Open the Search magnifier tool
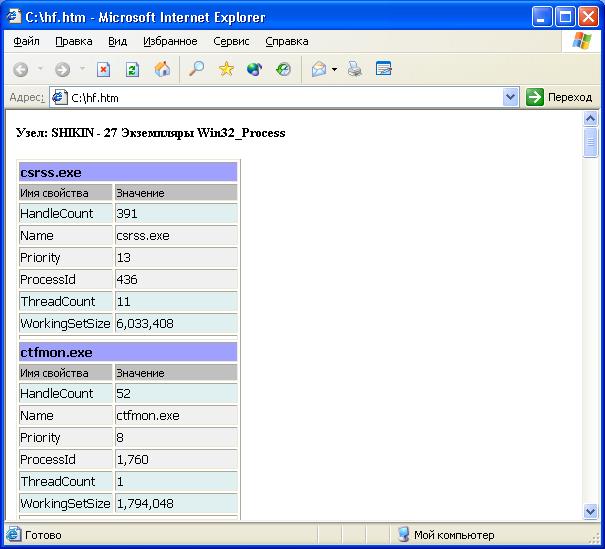Image resolution: width=605 pixels, height=549 pixels. (x=197, y=70)
